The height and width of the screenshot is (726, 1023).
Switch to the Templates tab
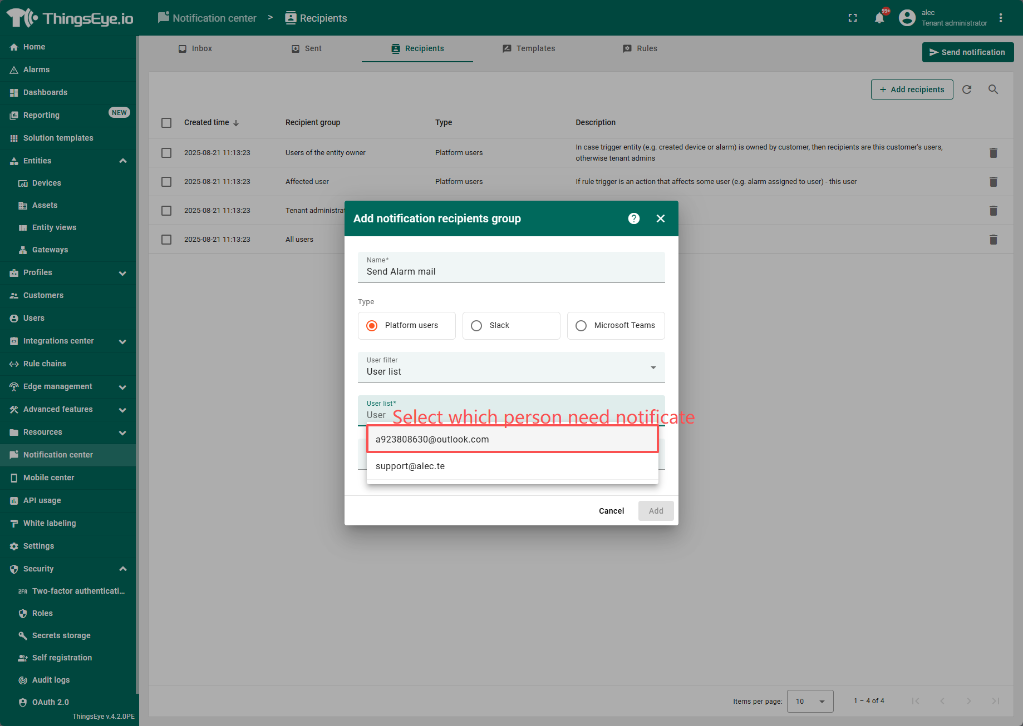tap(528, 49)
